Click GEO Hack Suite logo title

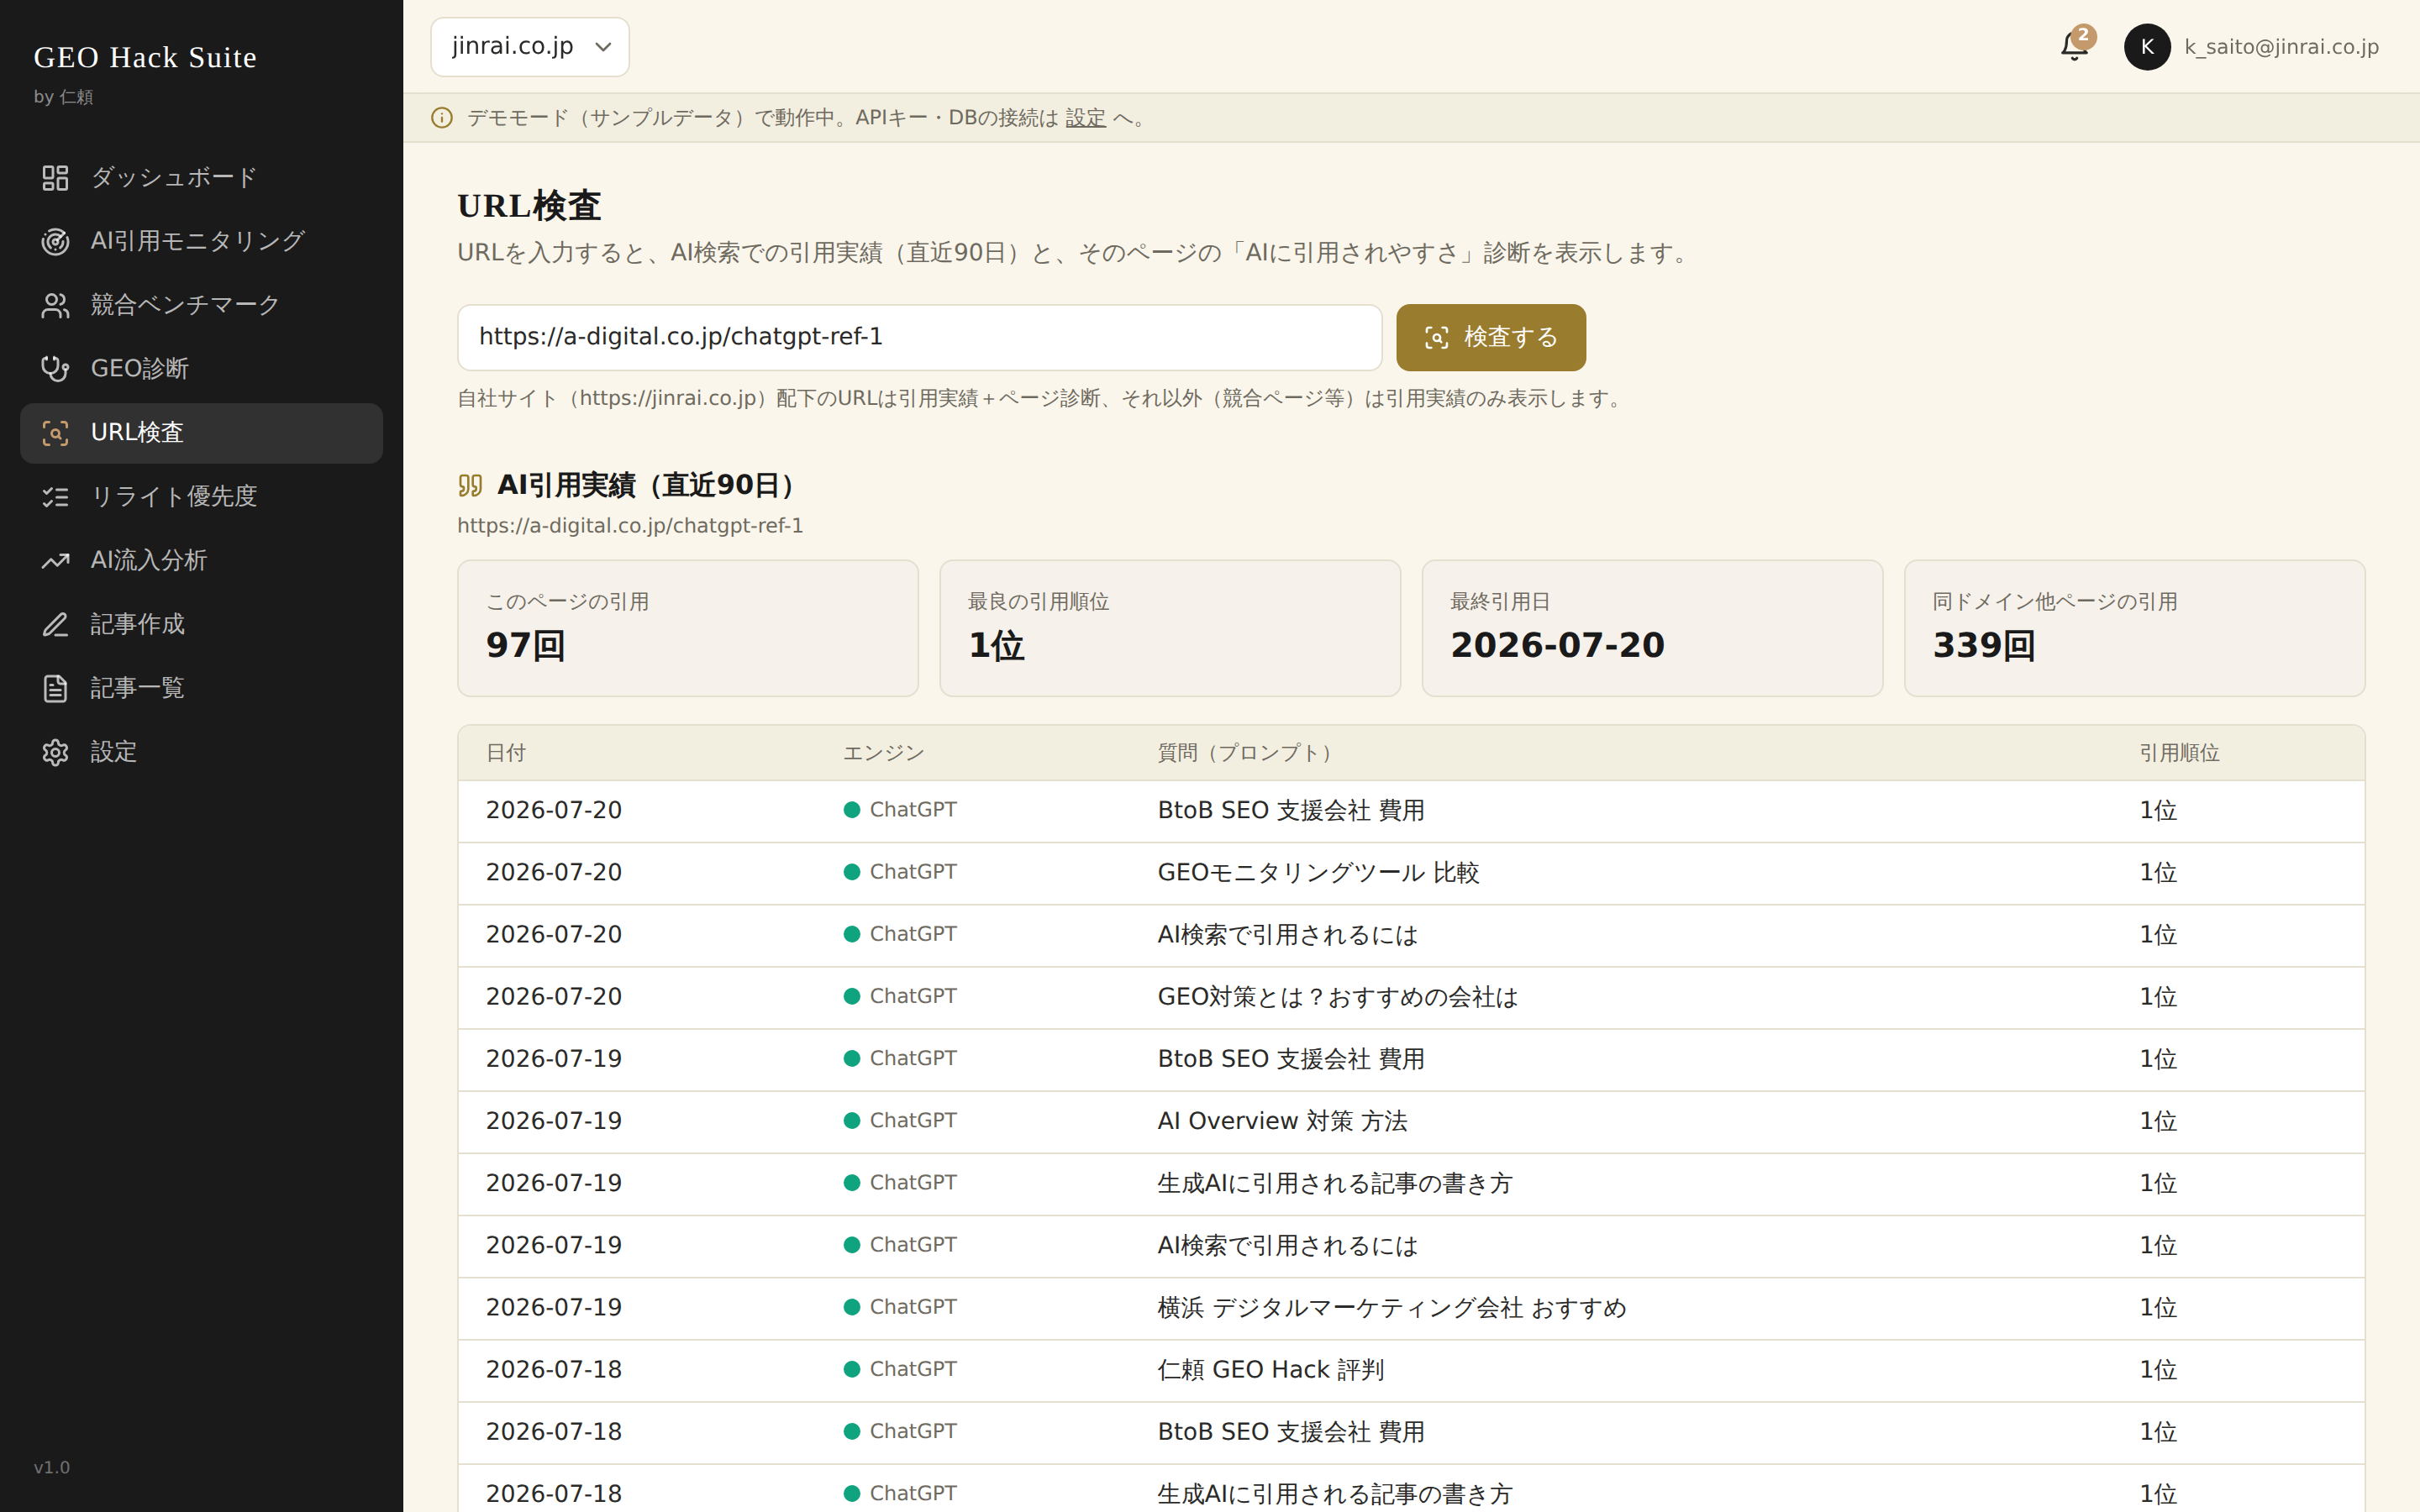145,58
